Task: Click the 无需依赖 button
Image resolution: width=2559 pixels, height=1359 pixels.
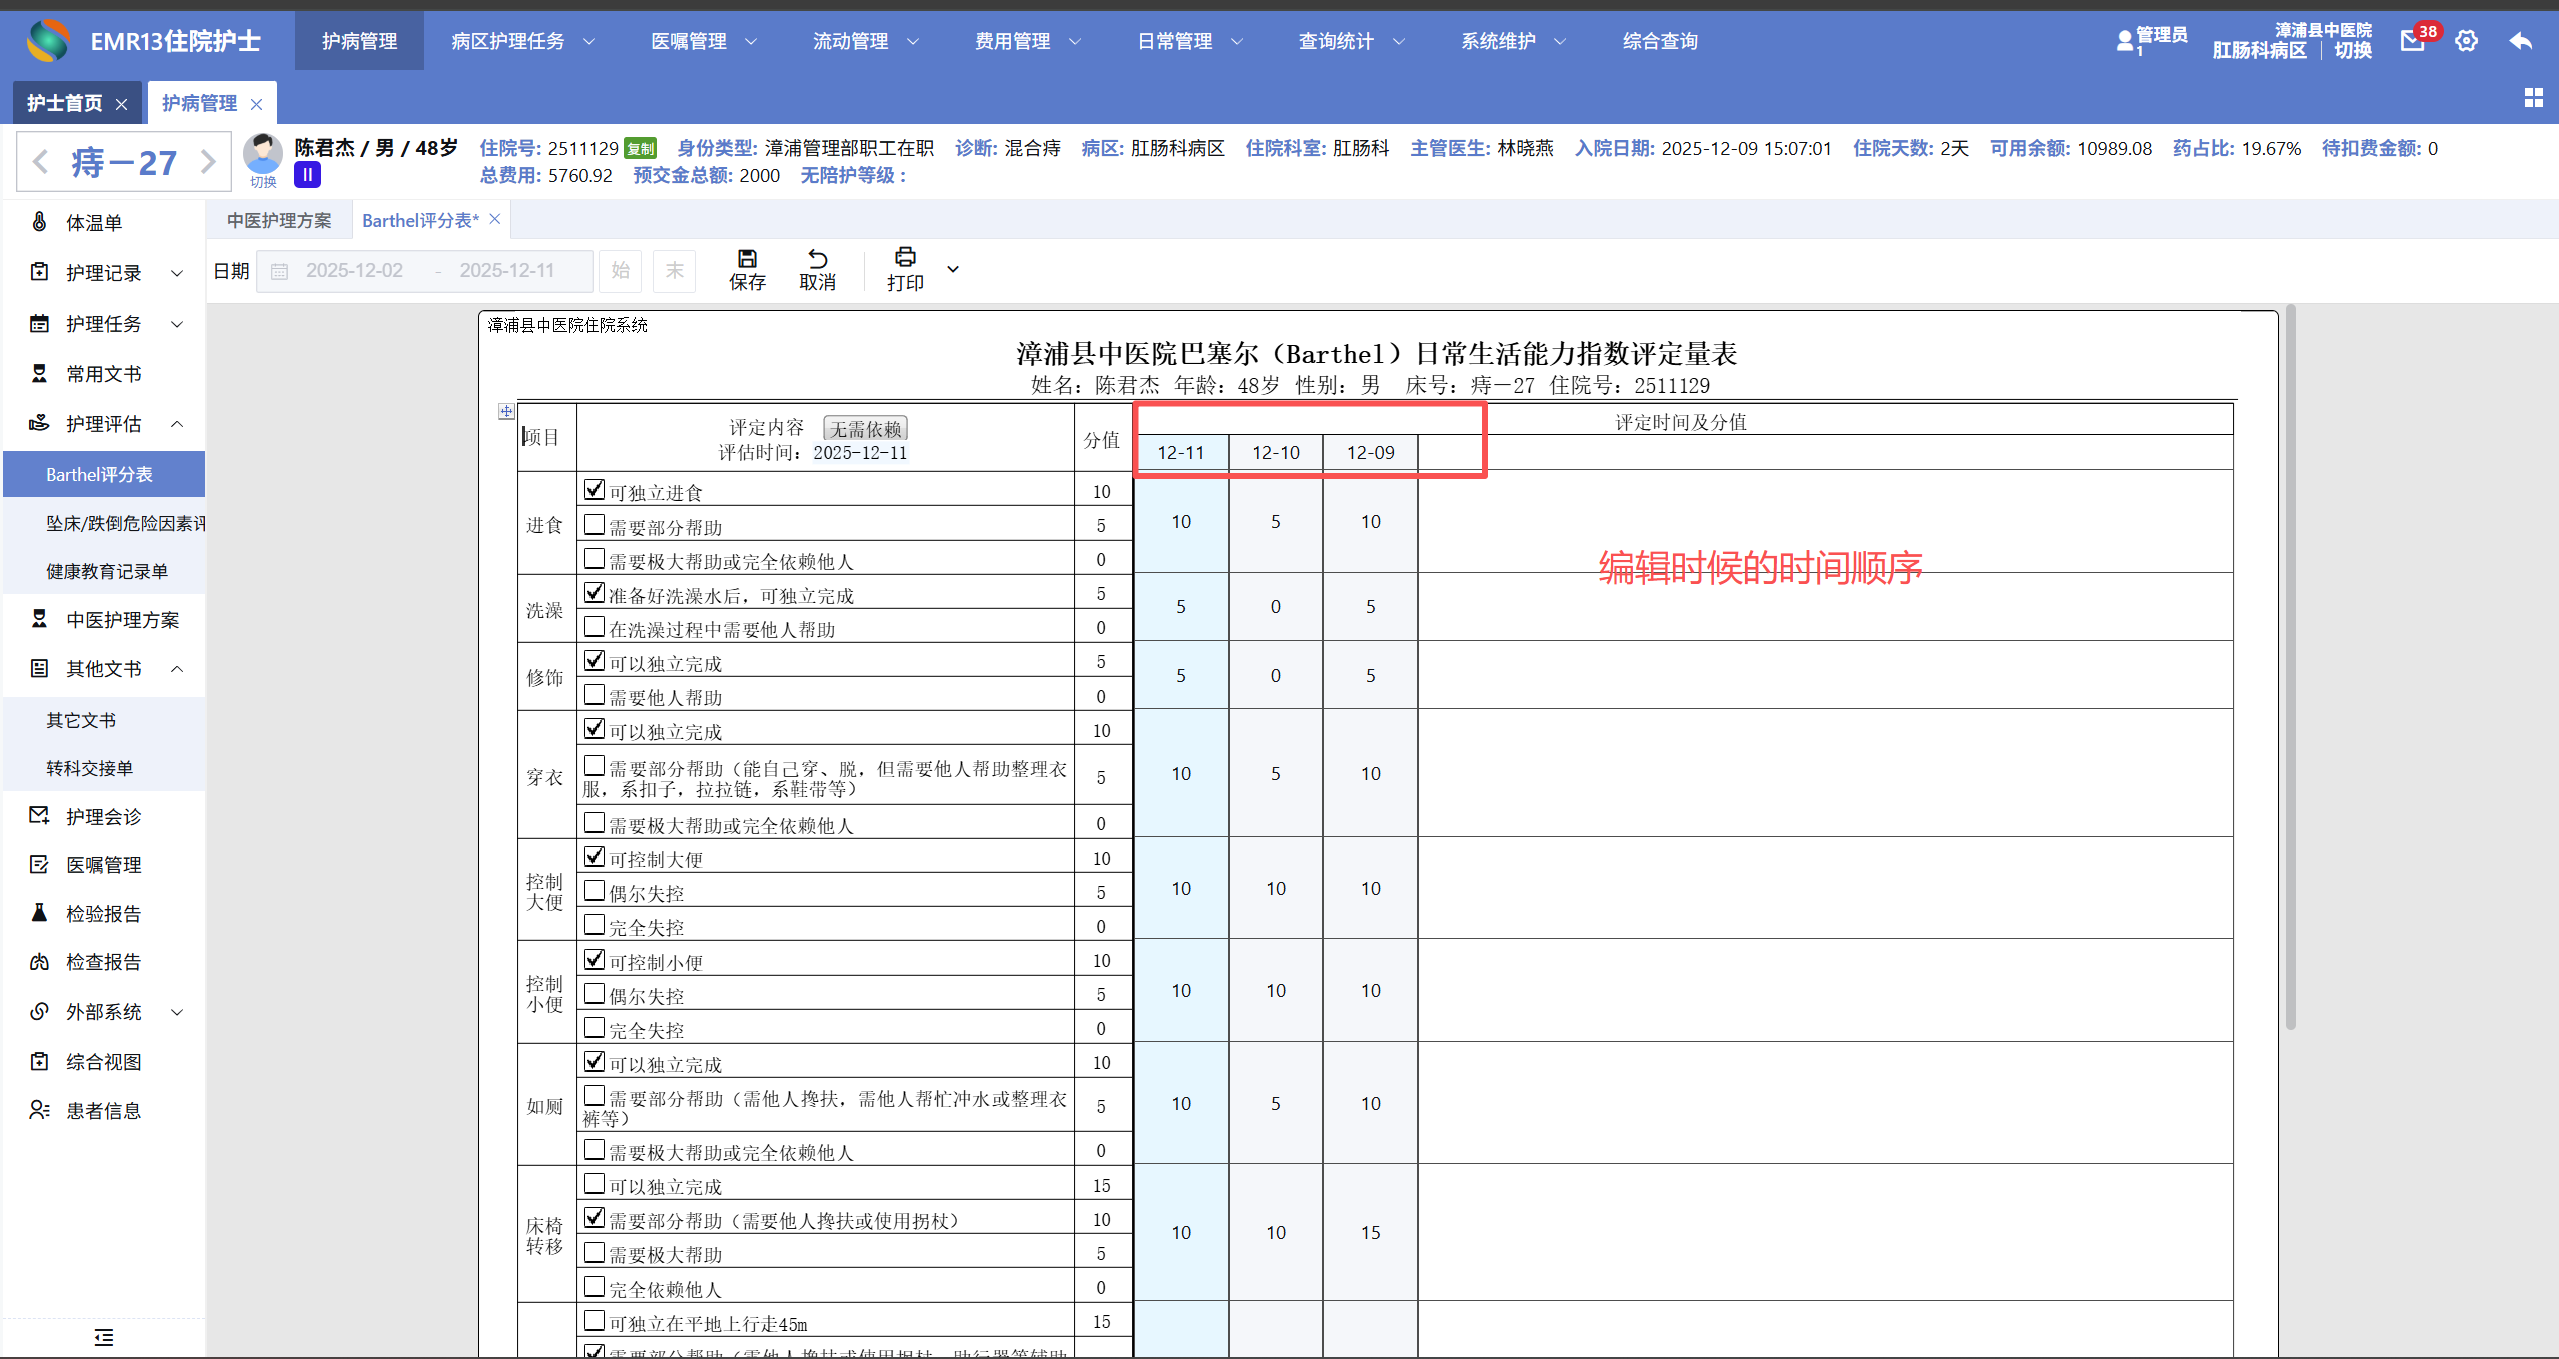Action: (865, 429)
